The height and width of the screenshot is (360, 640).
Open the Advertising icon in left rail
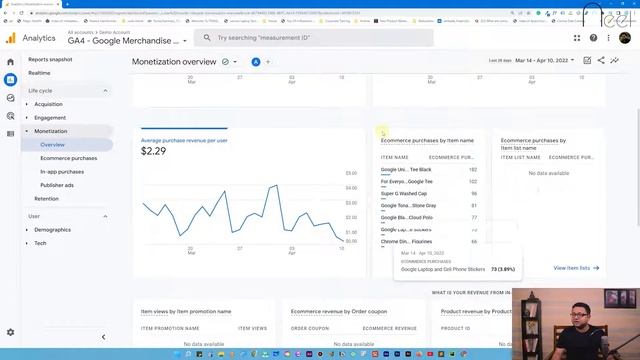[11, 116]
